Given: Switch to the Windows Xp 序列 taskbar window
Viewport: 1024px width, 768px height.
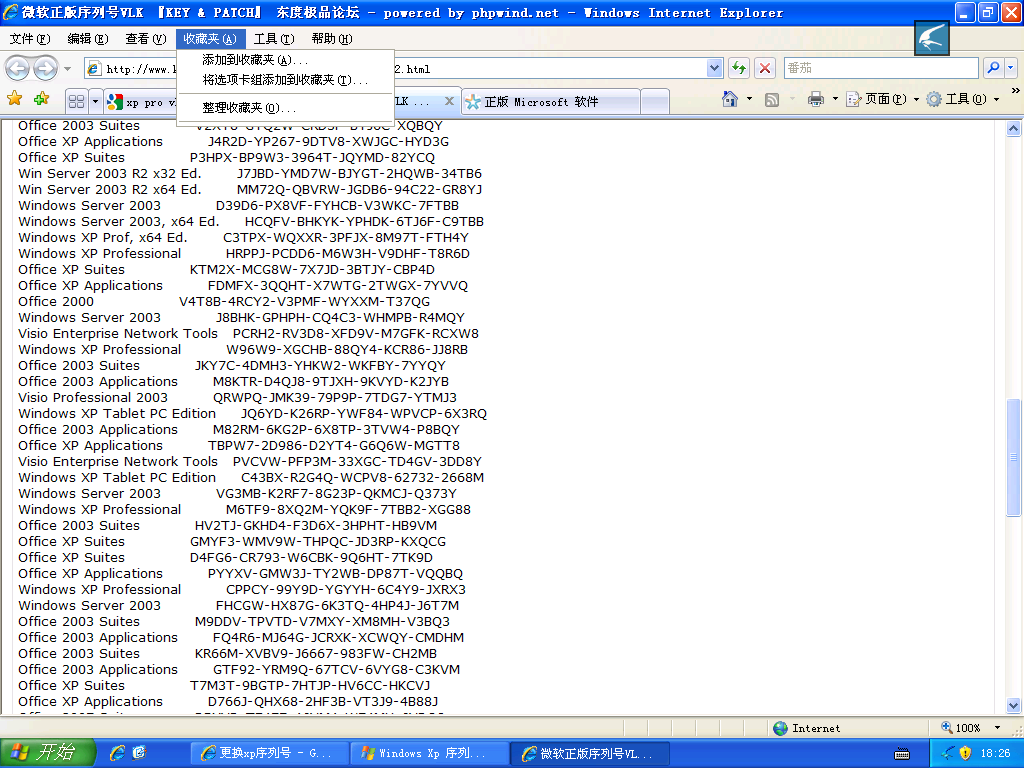Looking at the screenshot, I should coord(428,754).
